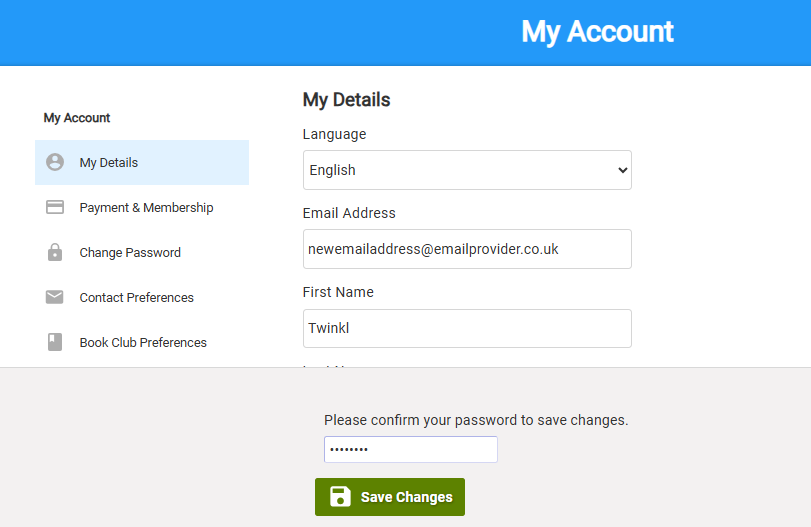Viewport: 811px width, 527px height.
Task: Click the My Account sidebar heading
Action: (x=77, y=118)
